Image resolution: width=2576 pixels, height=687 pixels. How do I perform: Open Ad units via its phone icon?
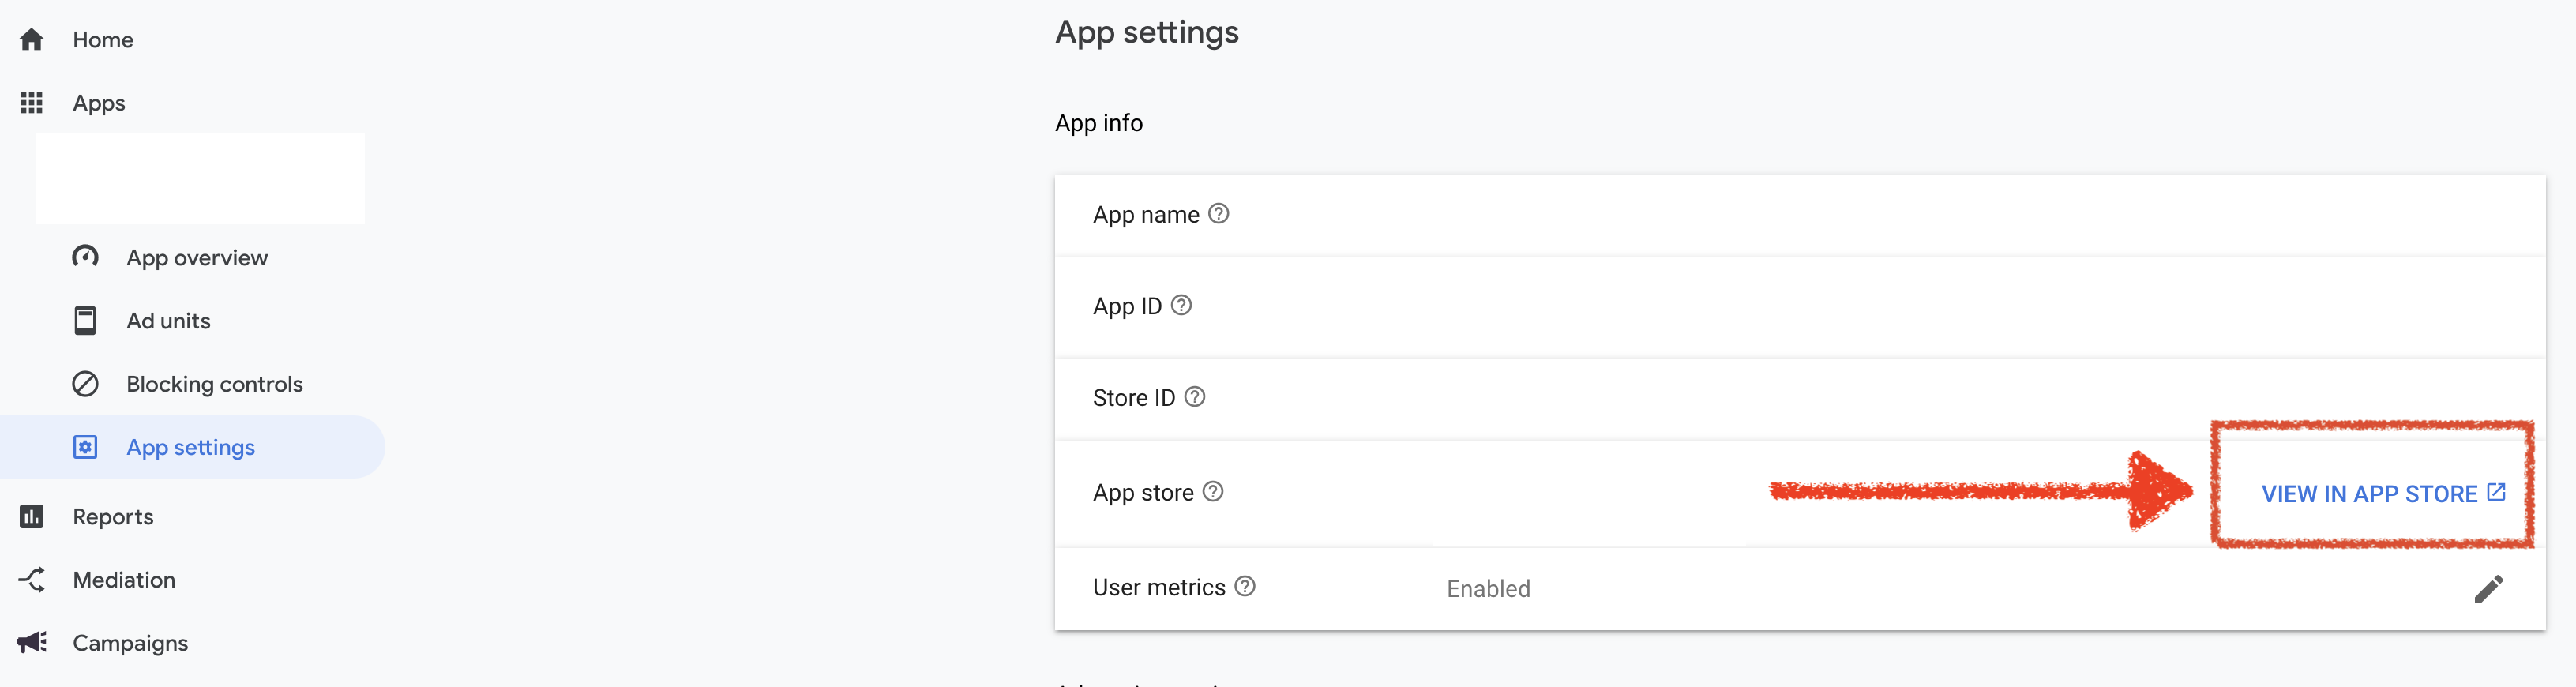point(85,320)
